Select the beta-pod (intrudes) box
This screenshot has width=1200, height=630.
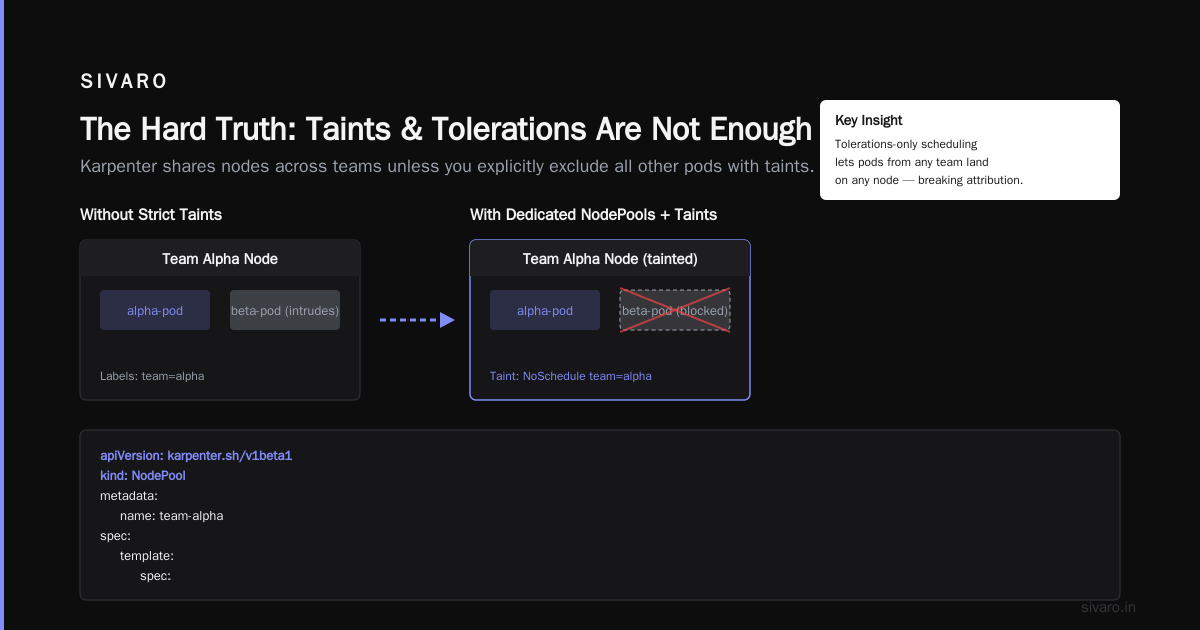coord(285,310)
